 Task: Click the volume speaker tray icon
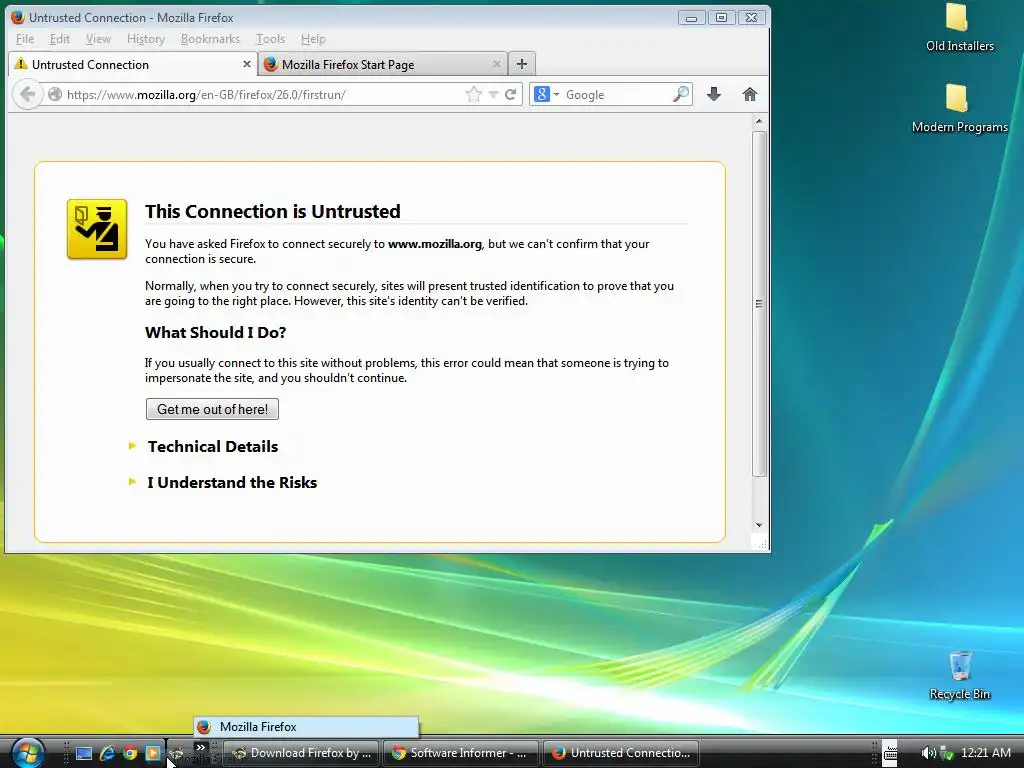pos(928,753)
